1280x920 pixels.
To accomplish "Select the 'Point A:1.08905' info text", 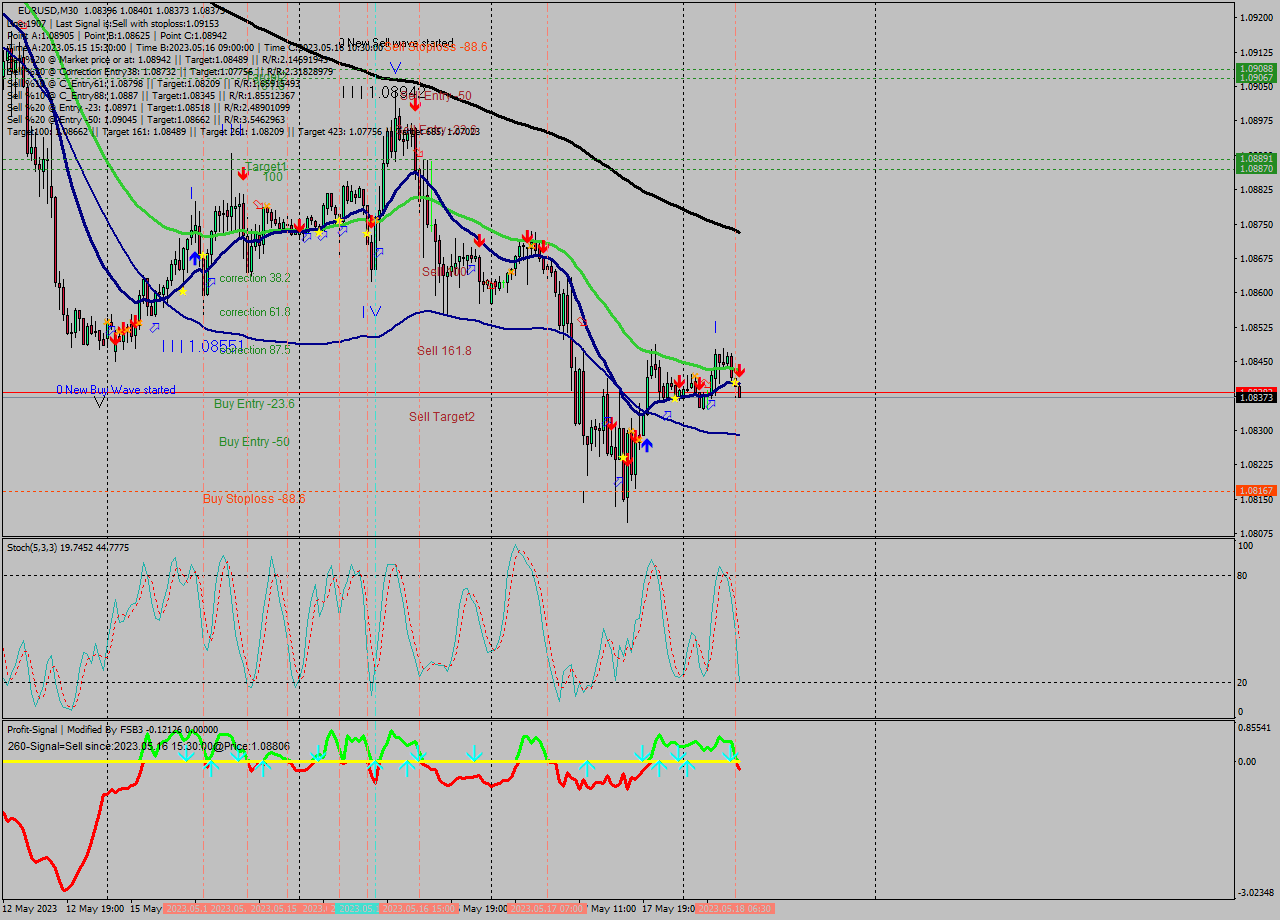I will [x=40, y=35].
